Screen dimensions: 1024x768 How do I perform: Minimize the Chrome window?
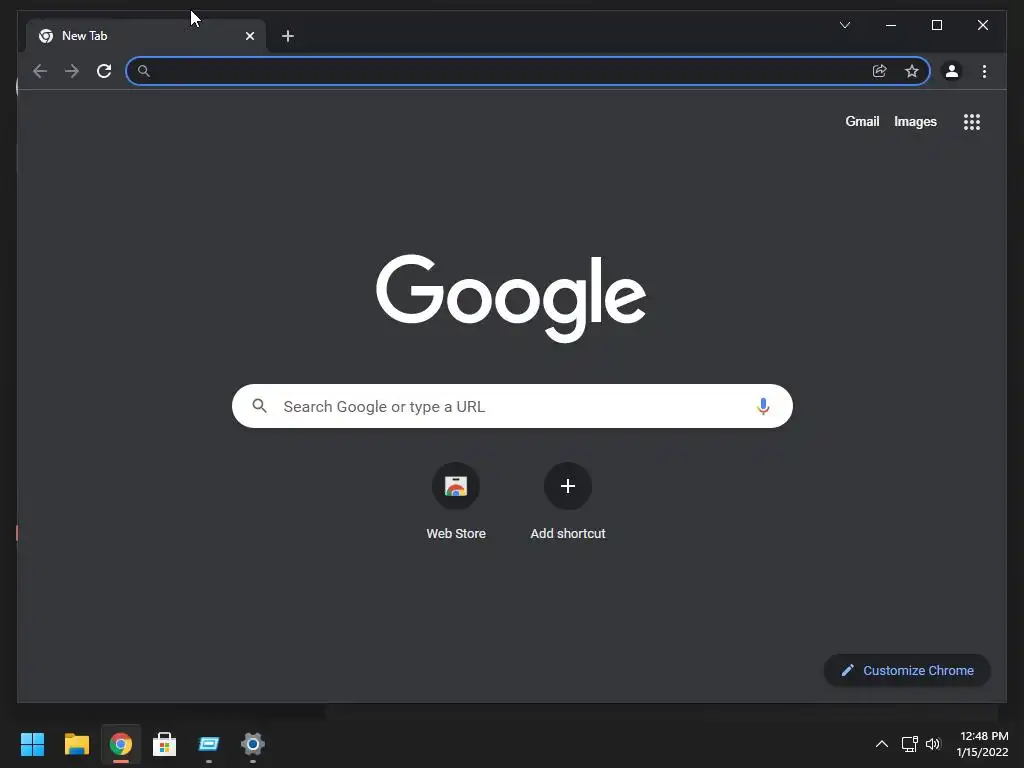[x=891, y=25]
